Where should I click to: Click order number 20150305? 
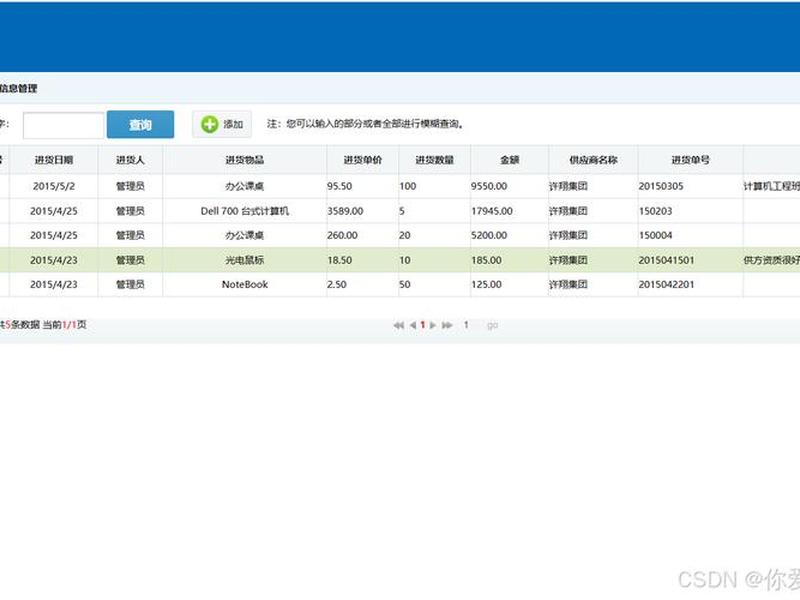pyautogui.click(x=661, y=186)
